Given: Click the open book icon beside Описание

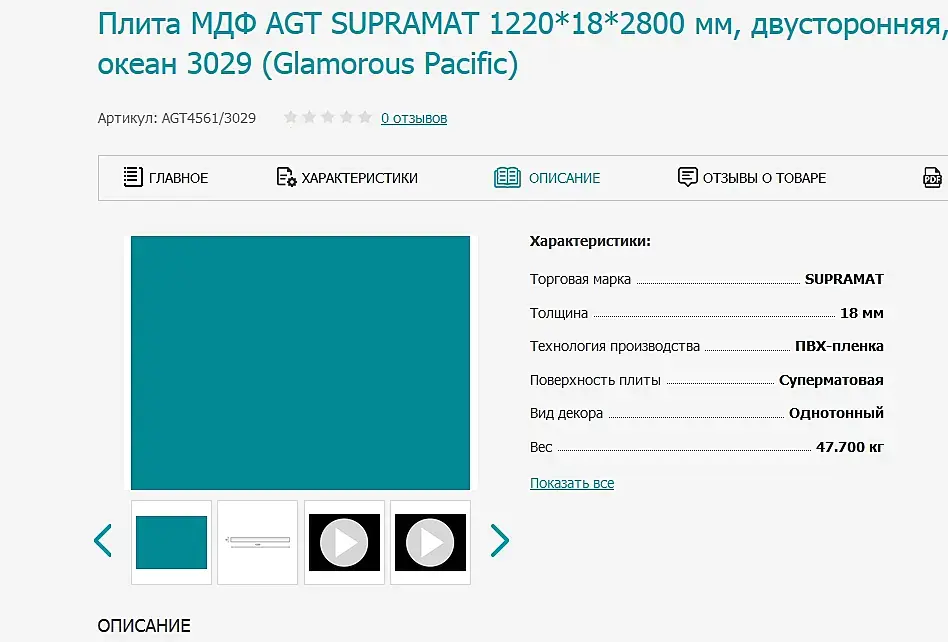Looking at the screenshot, I should [x=507, y=178].
